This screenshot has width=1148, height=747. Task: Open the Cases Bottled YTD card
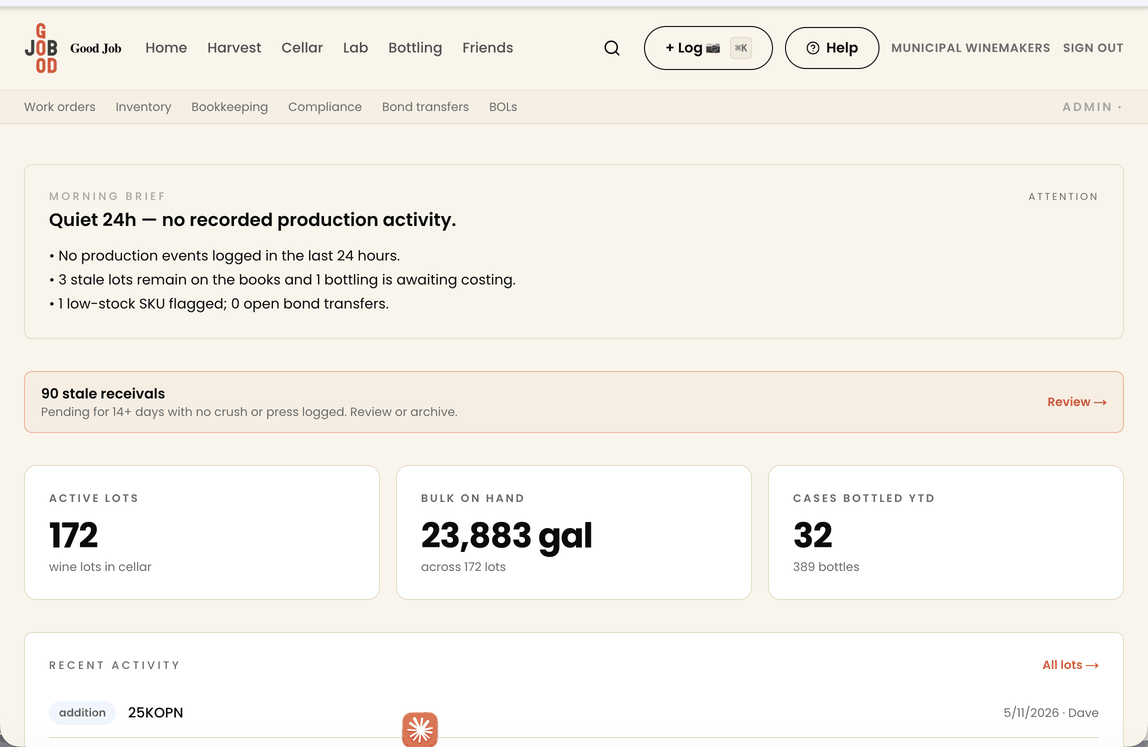pos(946,532)
